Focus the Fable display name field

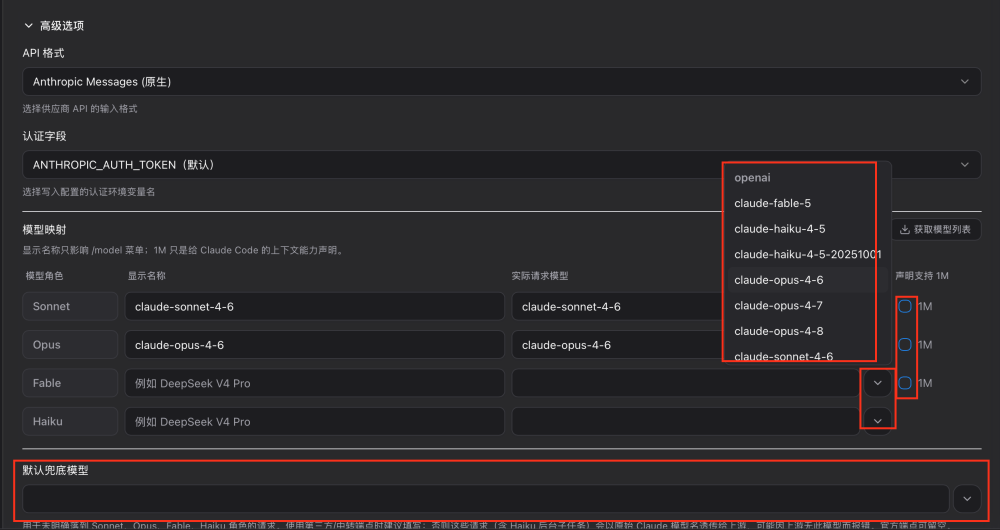click(x=314, y=383)
